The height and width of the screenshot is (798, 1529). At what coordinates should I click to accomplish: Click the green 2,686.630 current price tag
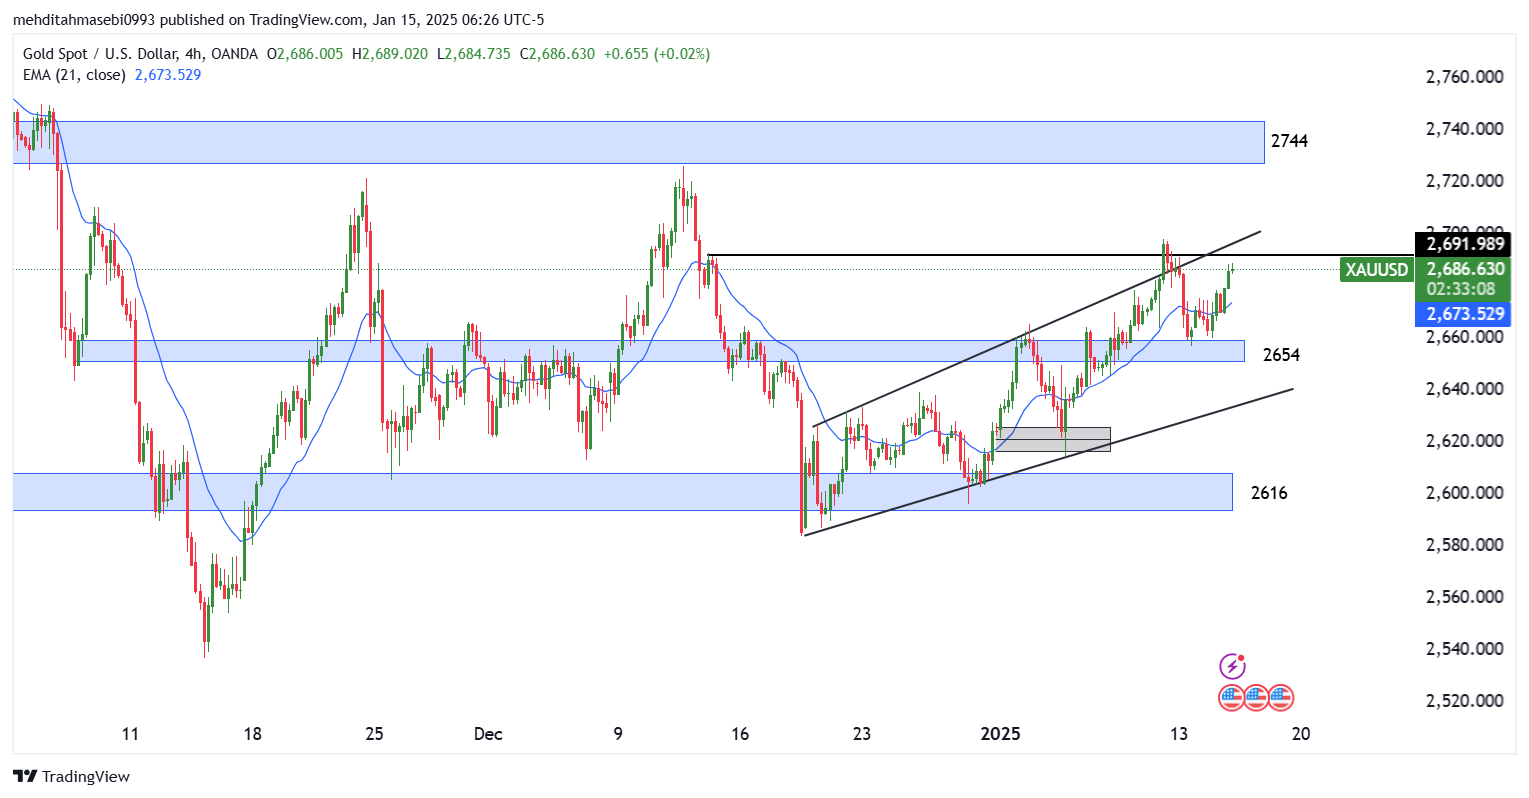(x=1464, y=269)
